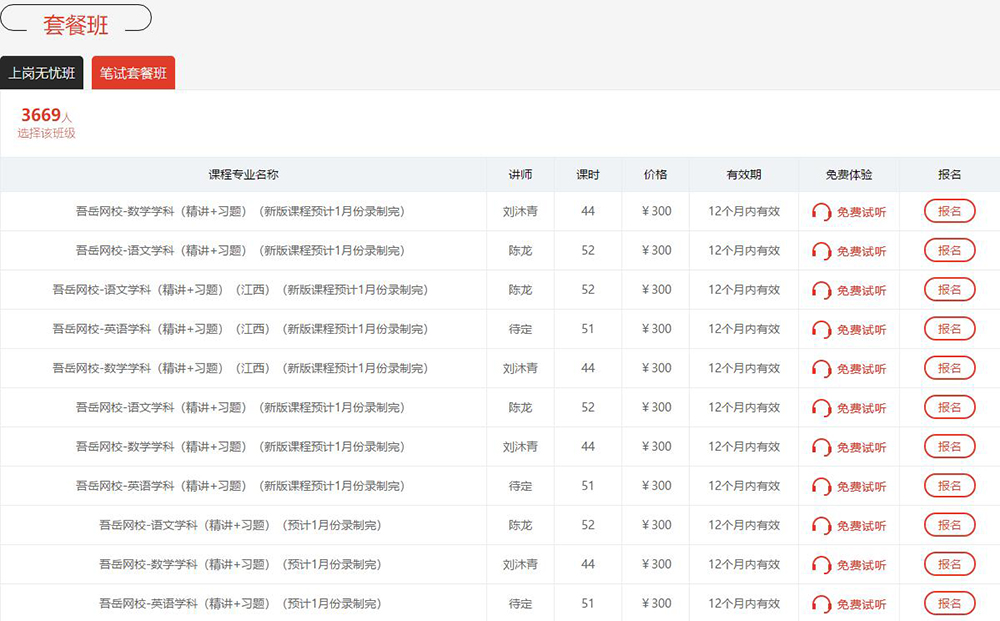Click teacher 刘沐青 in 数学学科 (预计1月份录制完) row
The width and height of the screenshot is (1000, 621).
(520, 565)
